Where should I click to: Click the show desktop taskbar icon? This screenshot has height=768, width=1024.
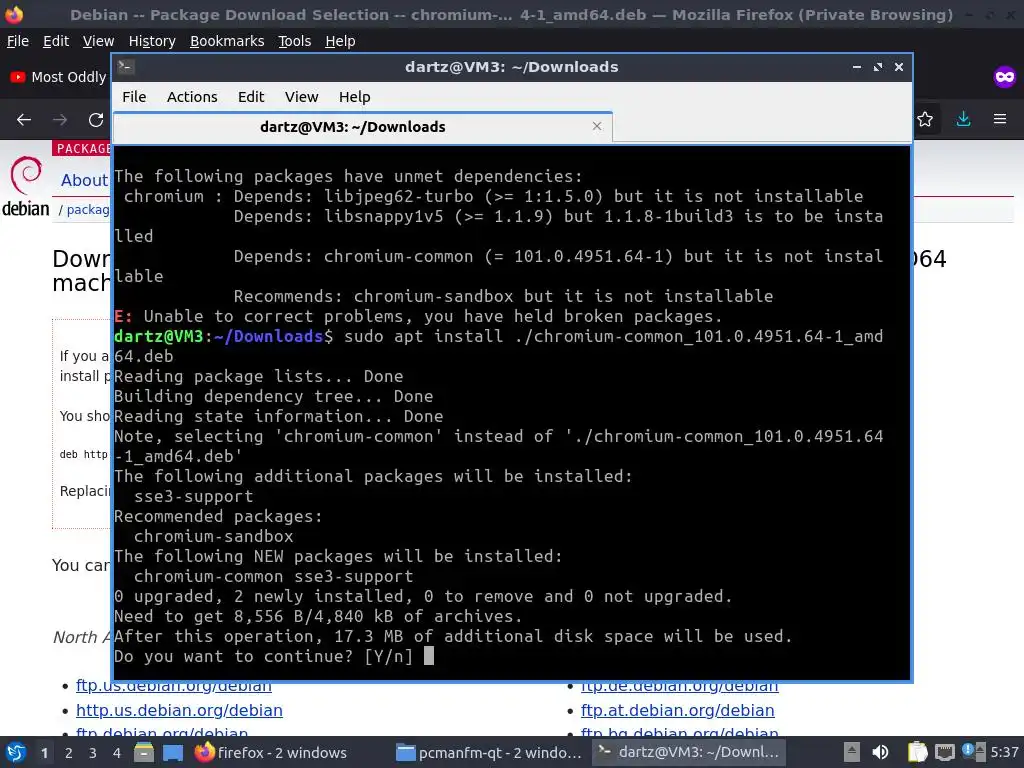[x=173, y=752]
